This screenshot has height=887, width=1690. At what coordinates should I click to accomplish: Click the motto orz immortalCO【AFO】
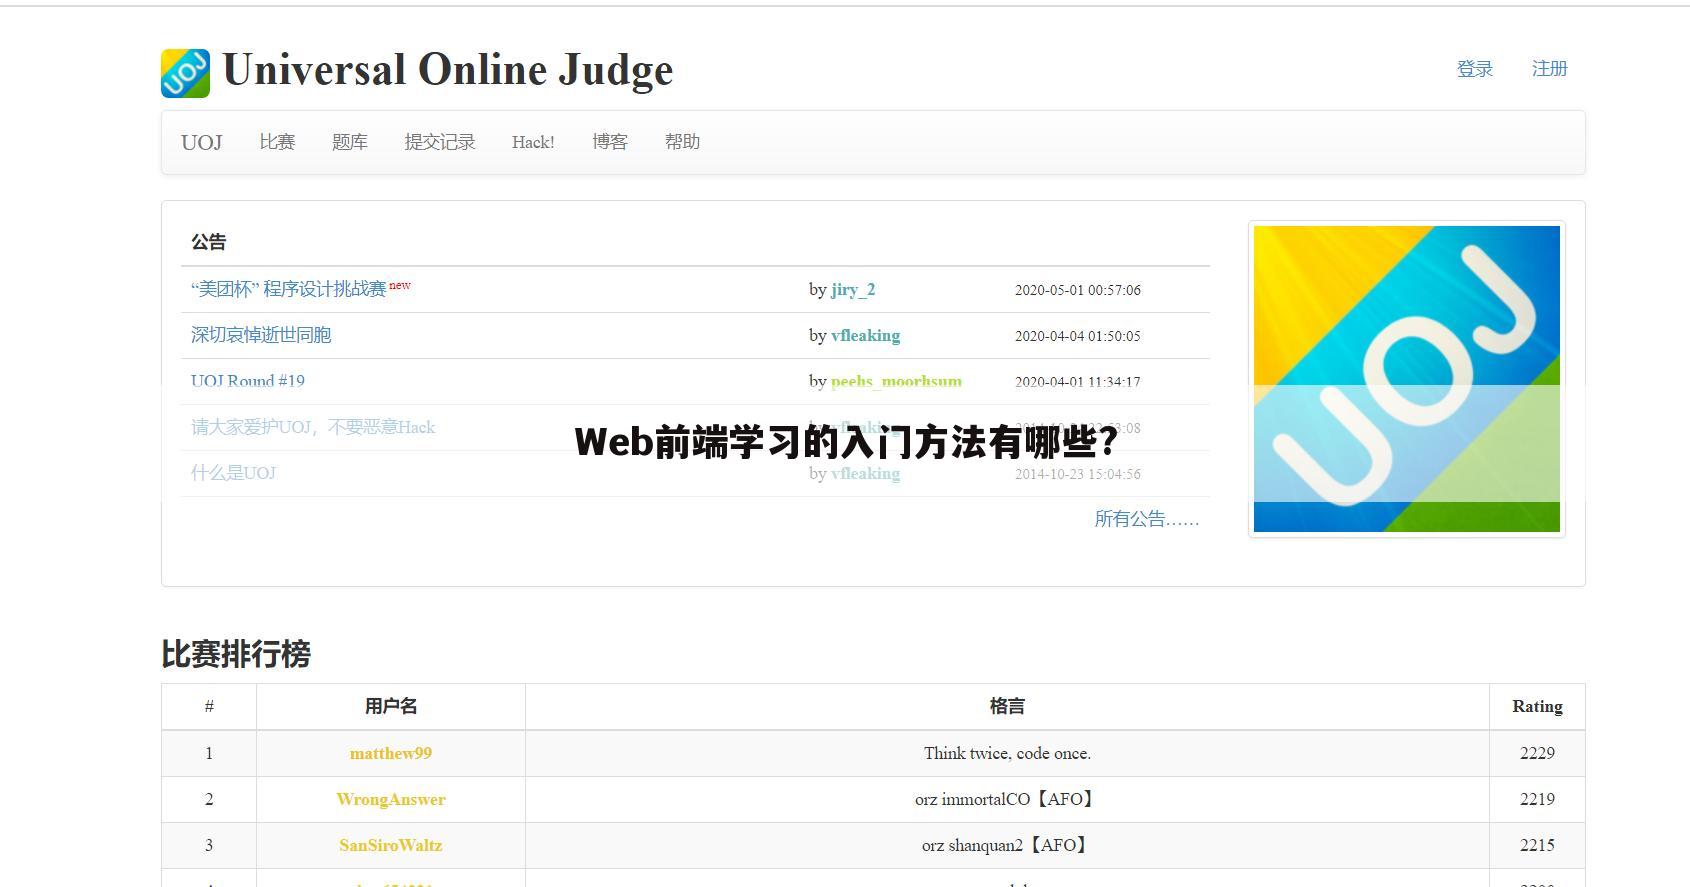(1007, 799)
